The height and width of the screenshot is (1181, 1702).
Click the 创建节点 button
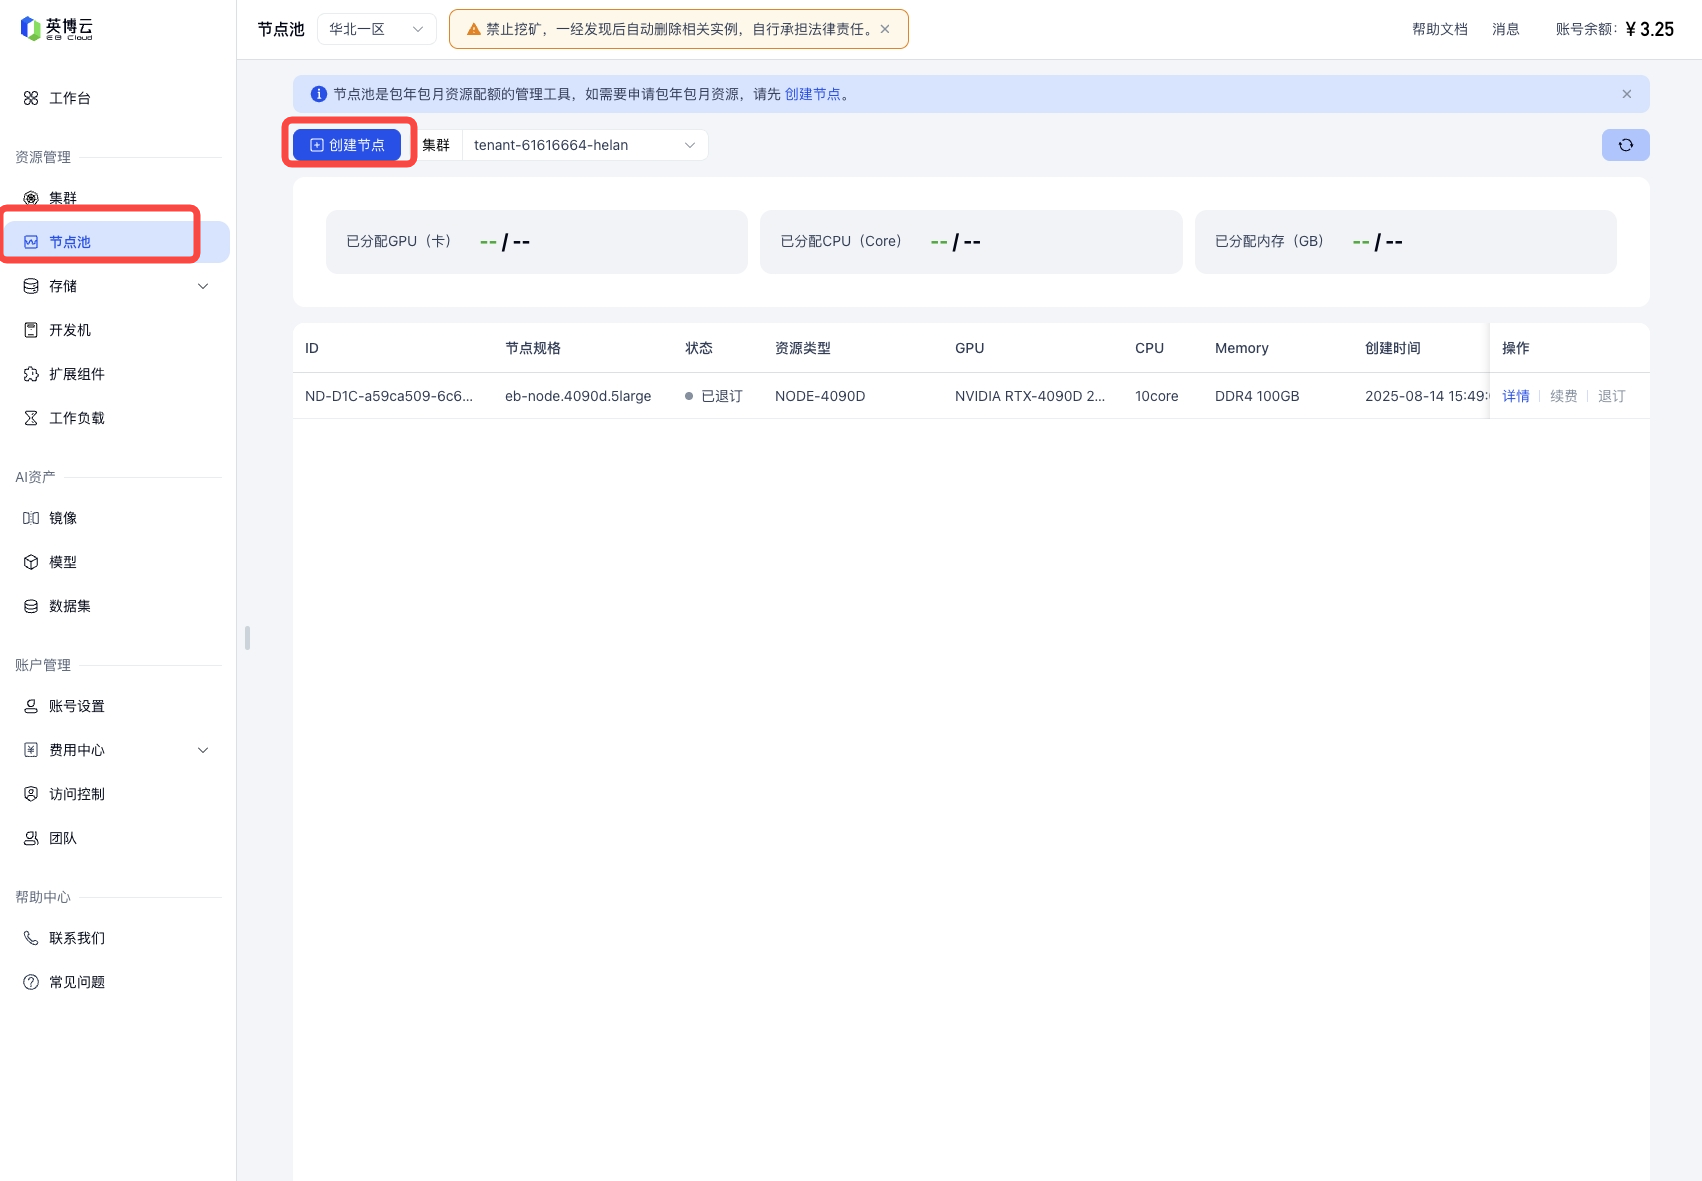click(x=347, y=145)
